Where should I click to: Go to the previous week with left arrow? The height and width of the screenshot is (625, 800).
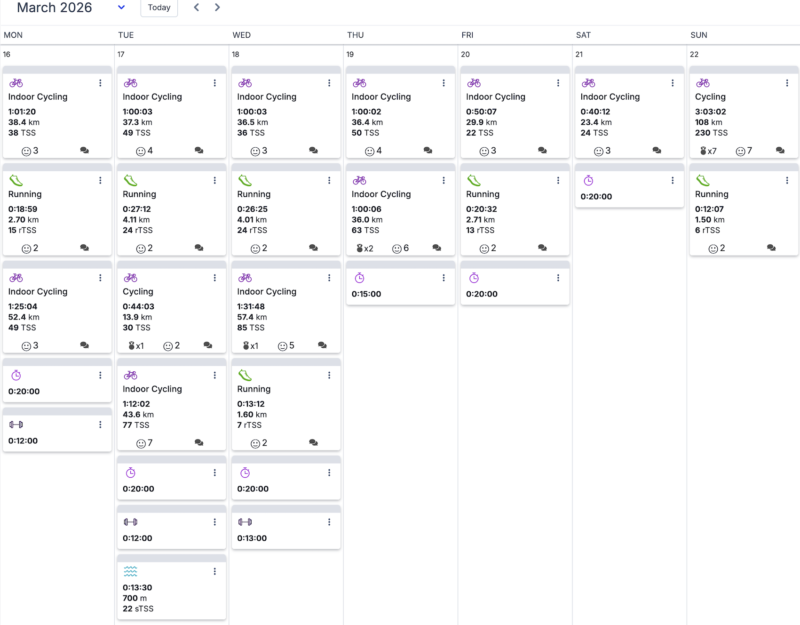tap(196, 8)
